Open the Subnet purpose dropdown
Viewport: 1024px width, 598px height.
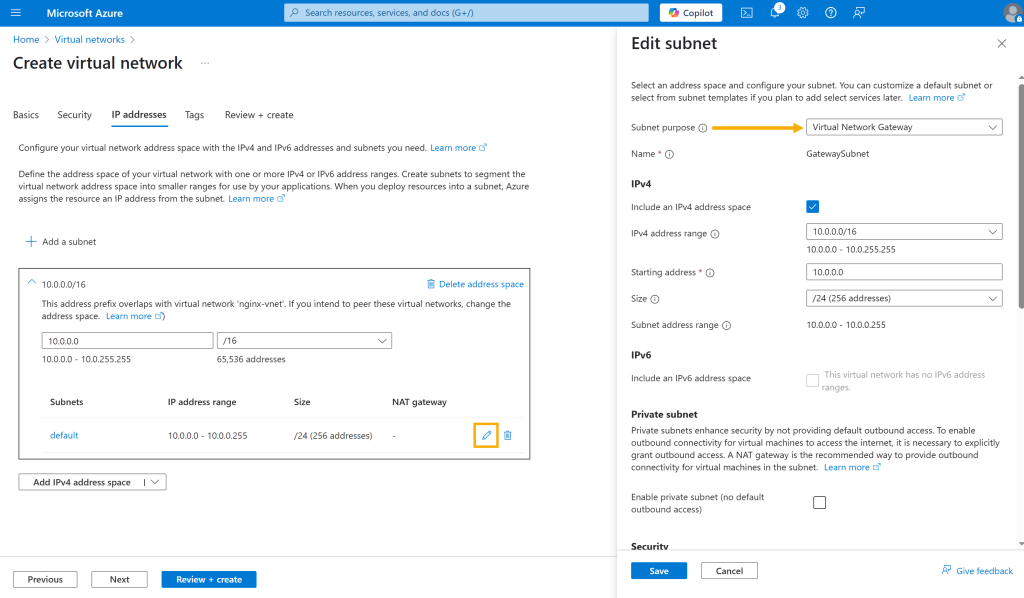coord(904,127)
